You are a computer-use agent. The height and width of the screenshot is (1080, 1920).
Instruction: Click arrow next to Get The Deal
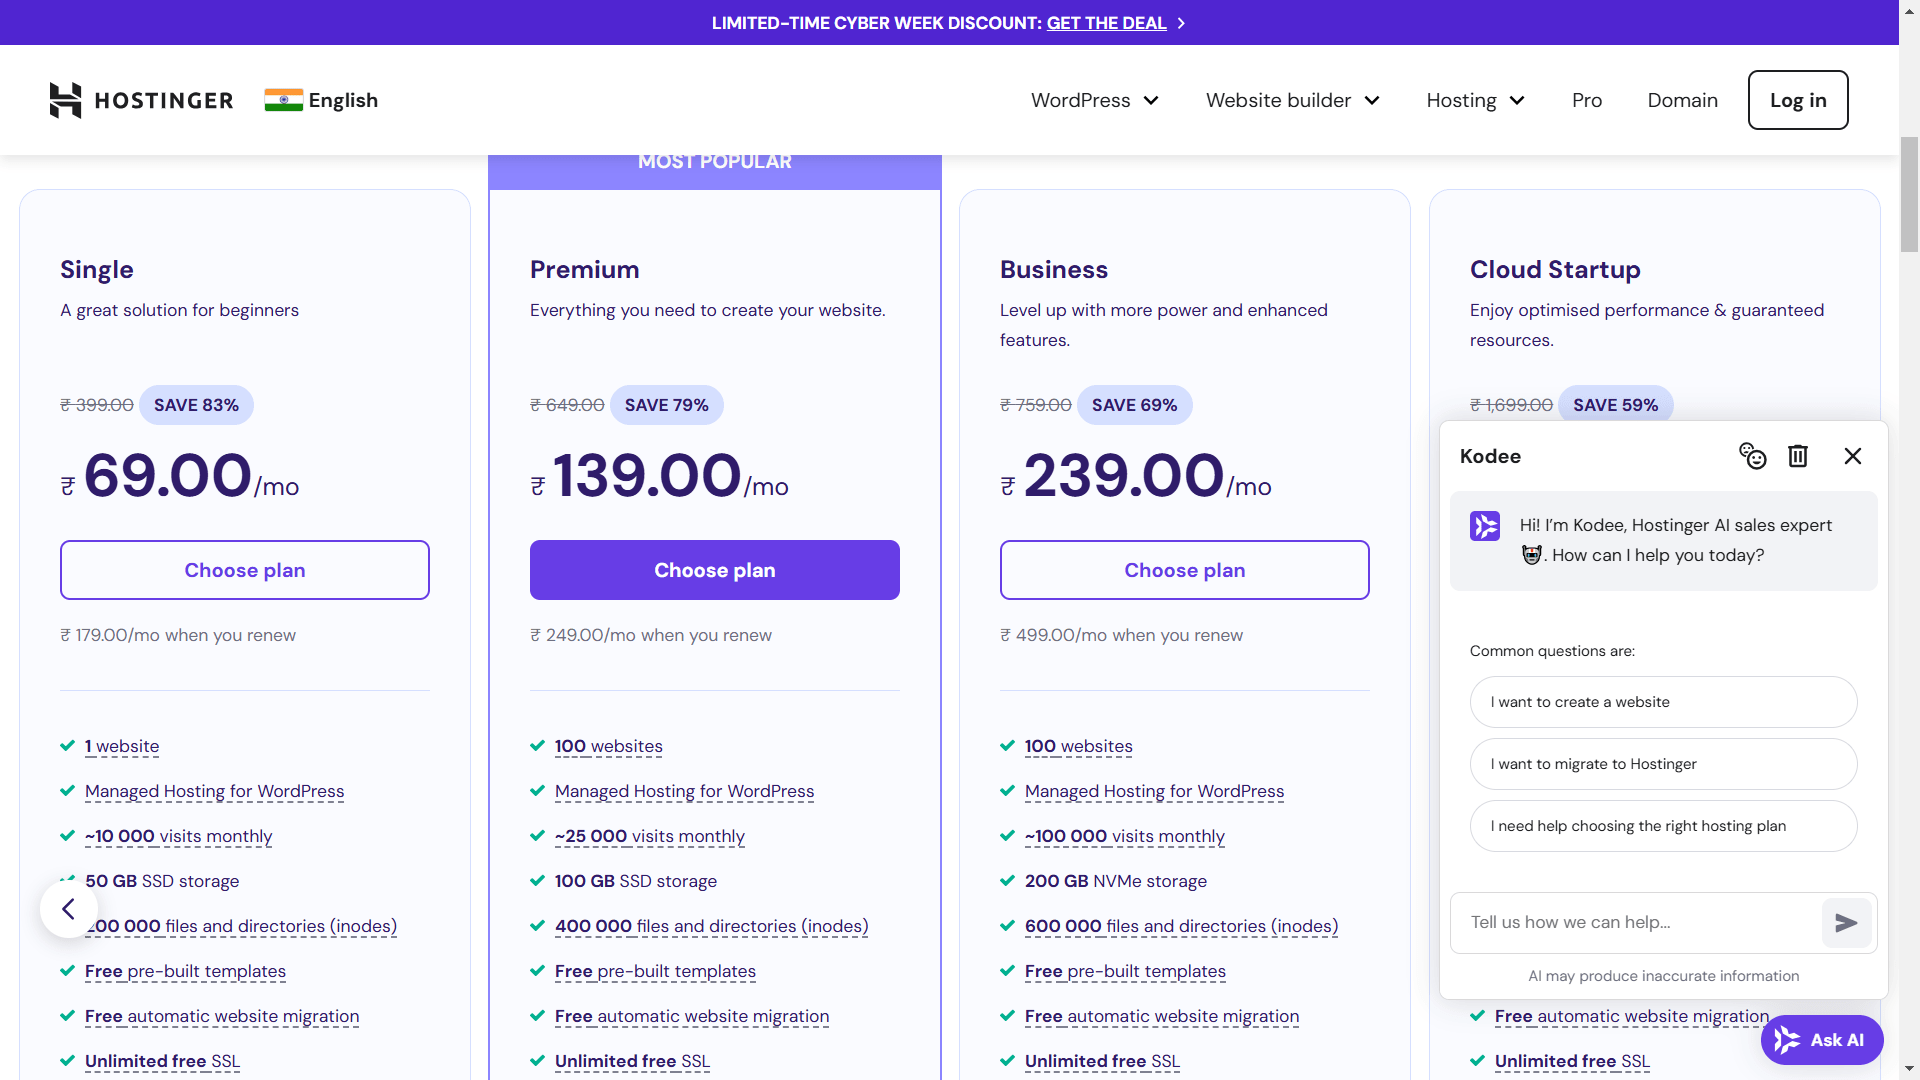pos(1181,23)
